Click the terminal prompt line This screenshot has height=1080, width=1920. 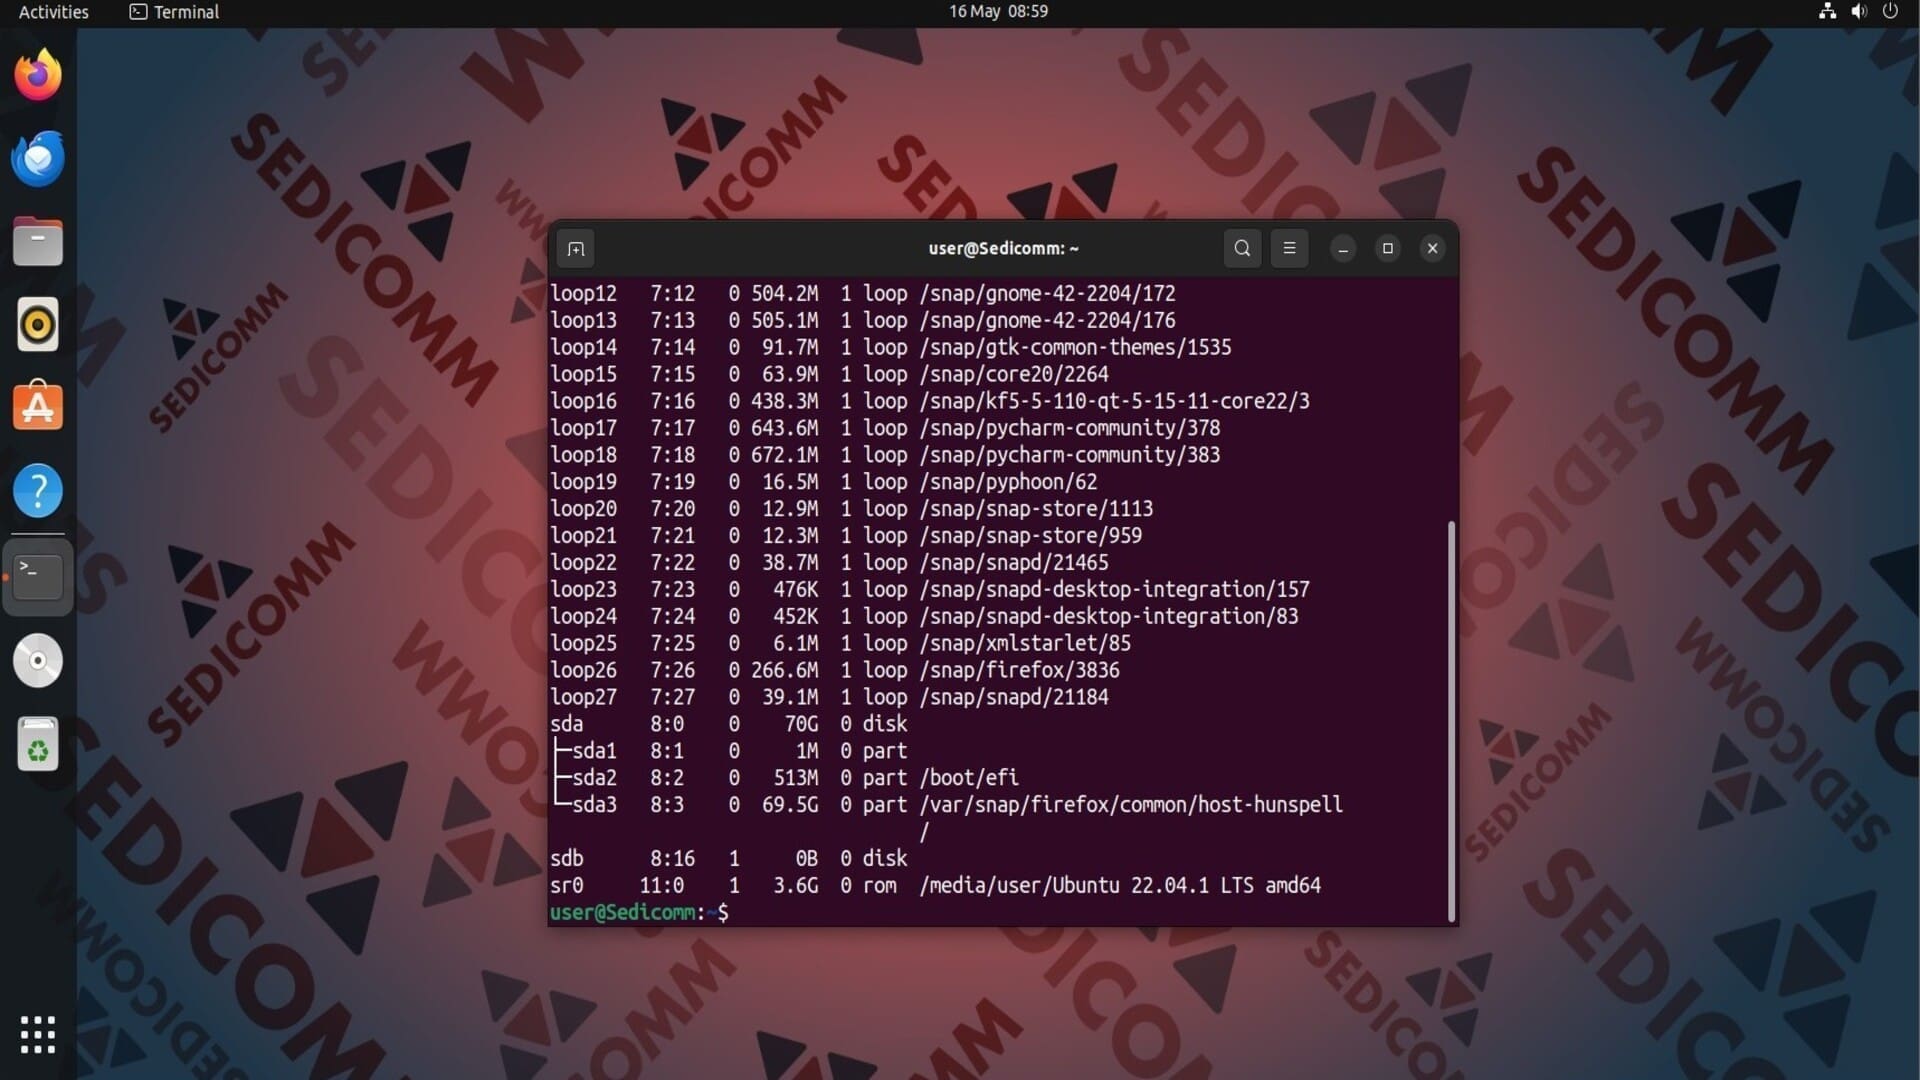click(900, 912)
